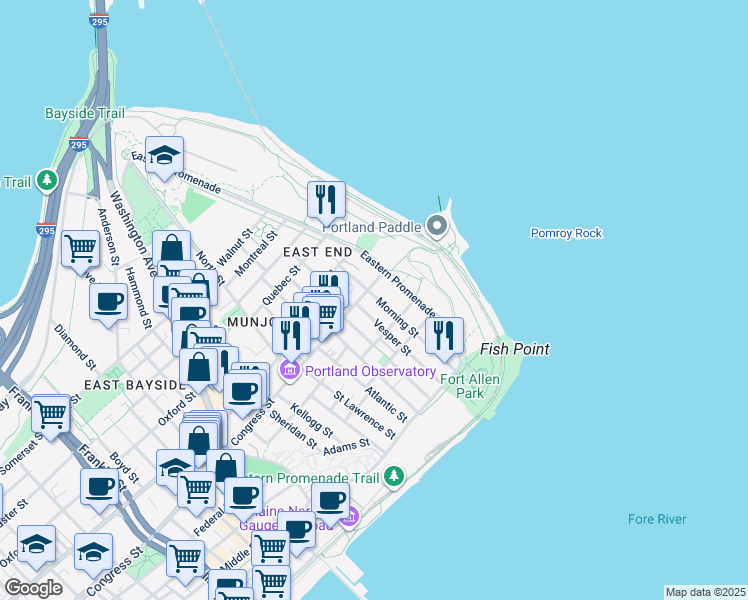The height and width of the screenshot is (600, 748).
Task: Open the cafe marker beside Narrow Gauge Railroad museum
Action: 330,503
